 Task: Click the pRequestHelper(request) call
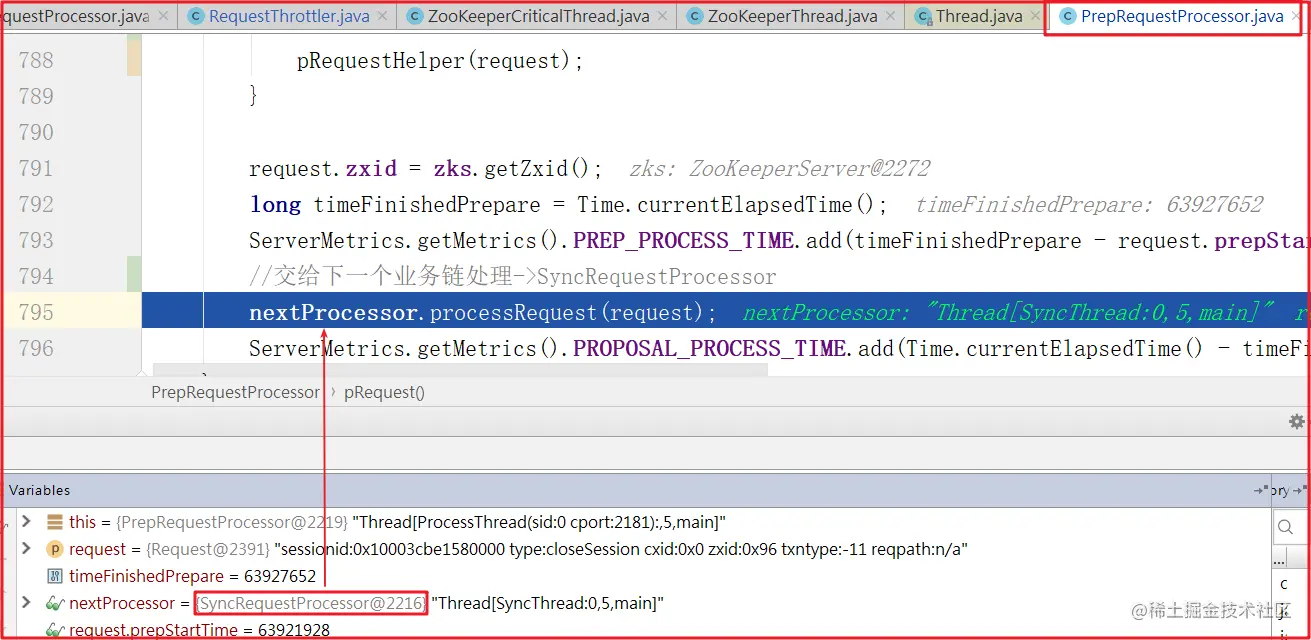(x=440, y=61)
